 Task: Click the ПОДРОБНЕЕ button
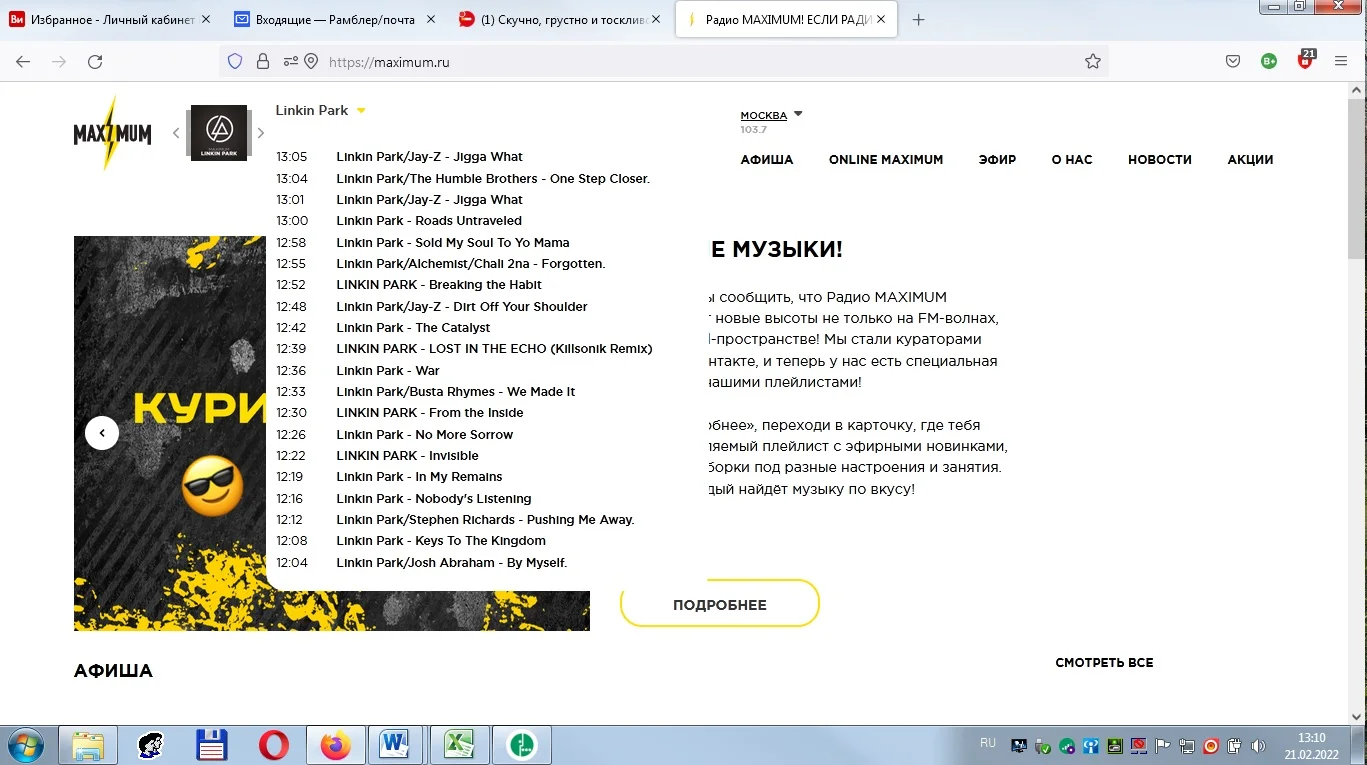pos(720,604)
